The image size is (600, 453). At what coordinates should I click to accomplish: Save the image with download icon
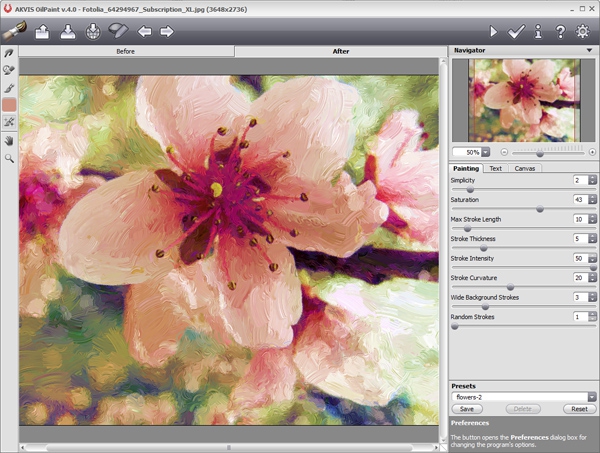click(x=68, y=31)
